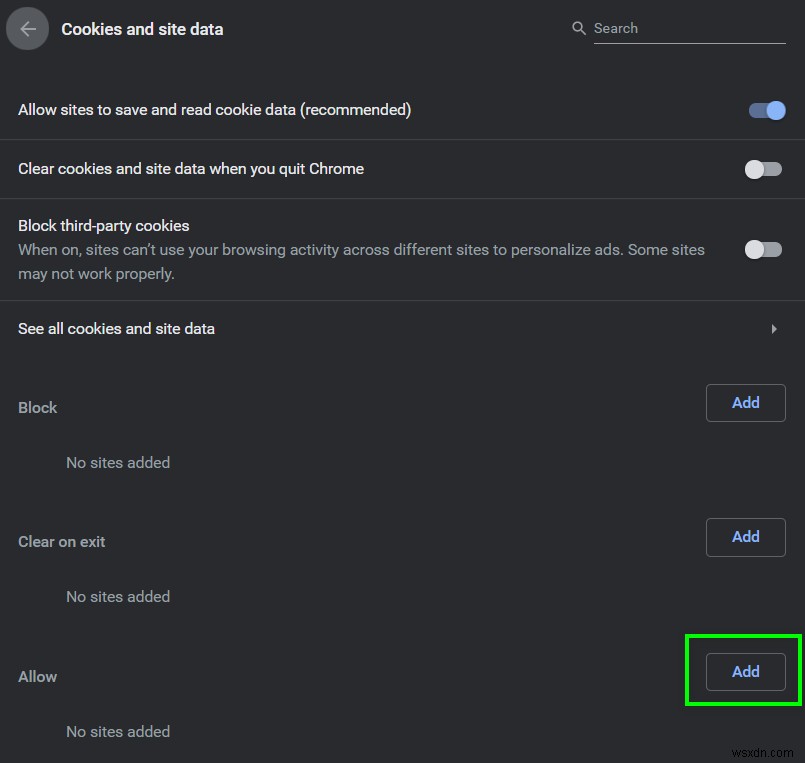This screenshot has height=763, width=805.
Task: Select the Block section heading
Action: point(38,408)
